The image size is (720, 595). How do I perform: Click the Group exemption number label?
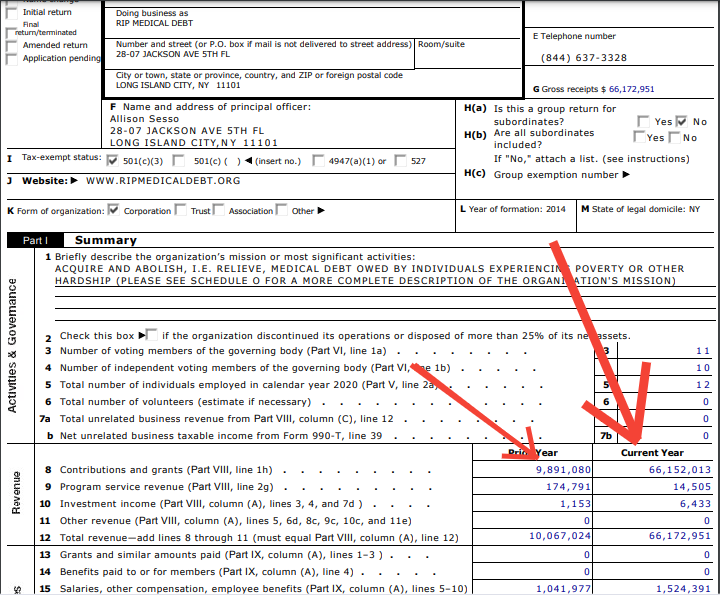[556, 175]
